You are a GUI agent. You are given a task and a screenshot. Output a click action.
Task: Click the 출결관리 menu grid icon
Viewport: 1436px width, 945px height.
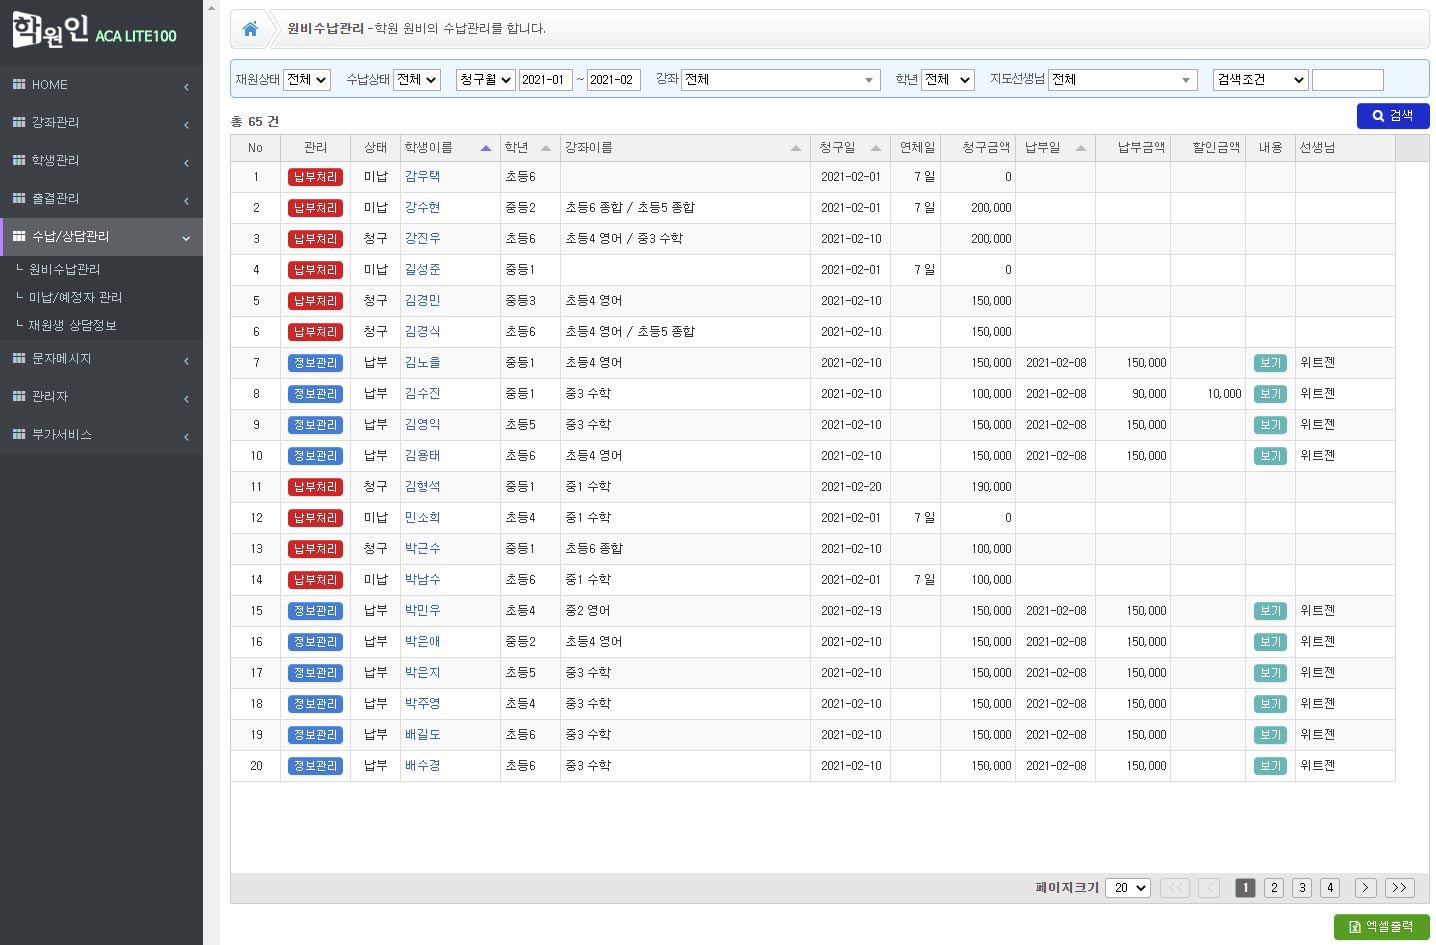tap(19, 198)
